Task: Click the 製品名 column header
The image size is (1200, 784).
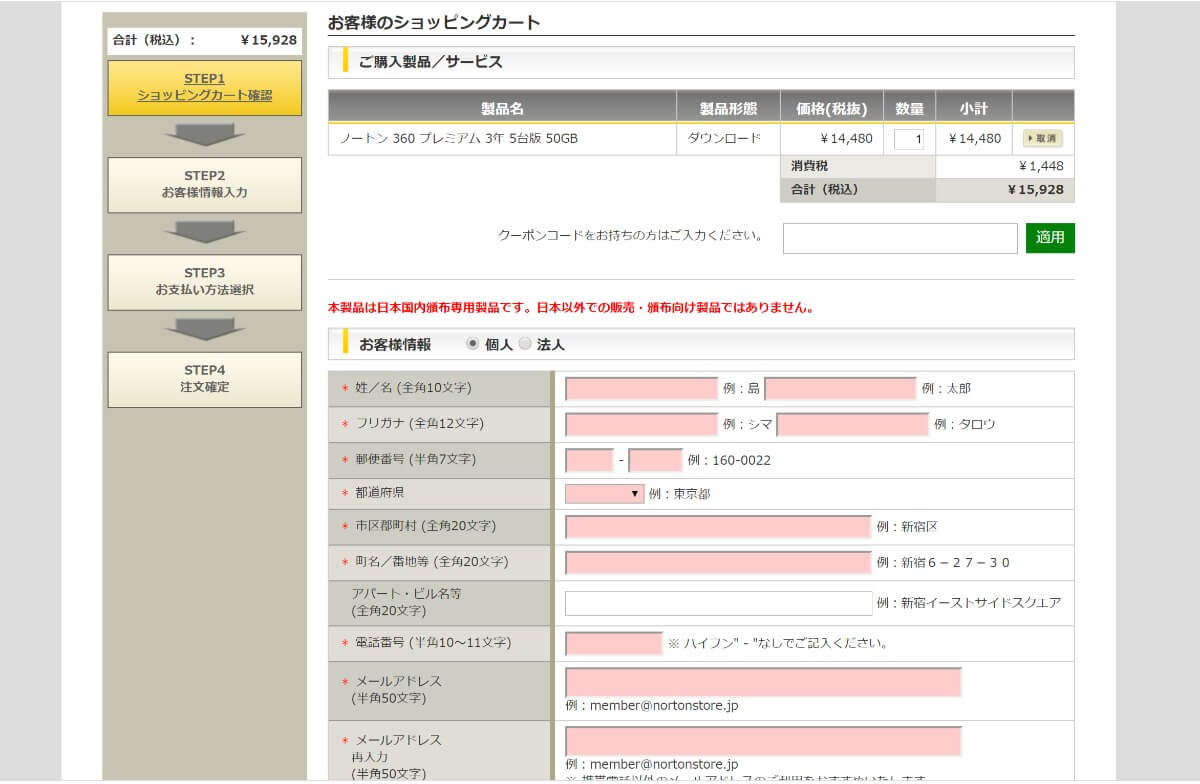Action: (x=502, y=107)
